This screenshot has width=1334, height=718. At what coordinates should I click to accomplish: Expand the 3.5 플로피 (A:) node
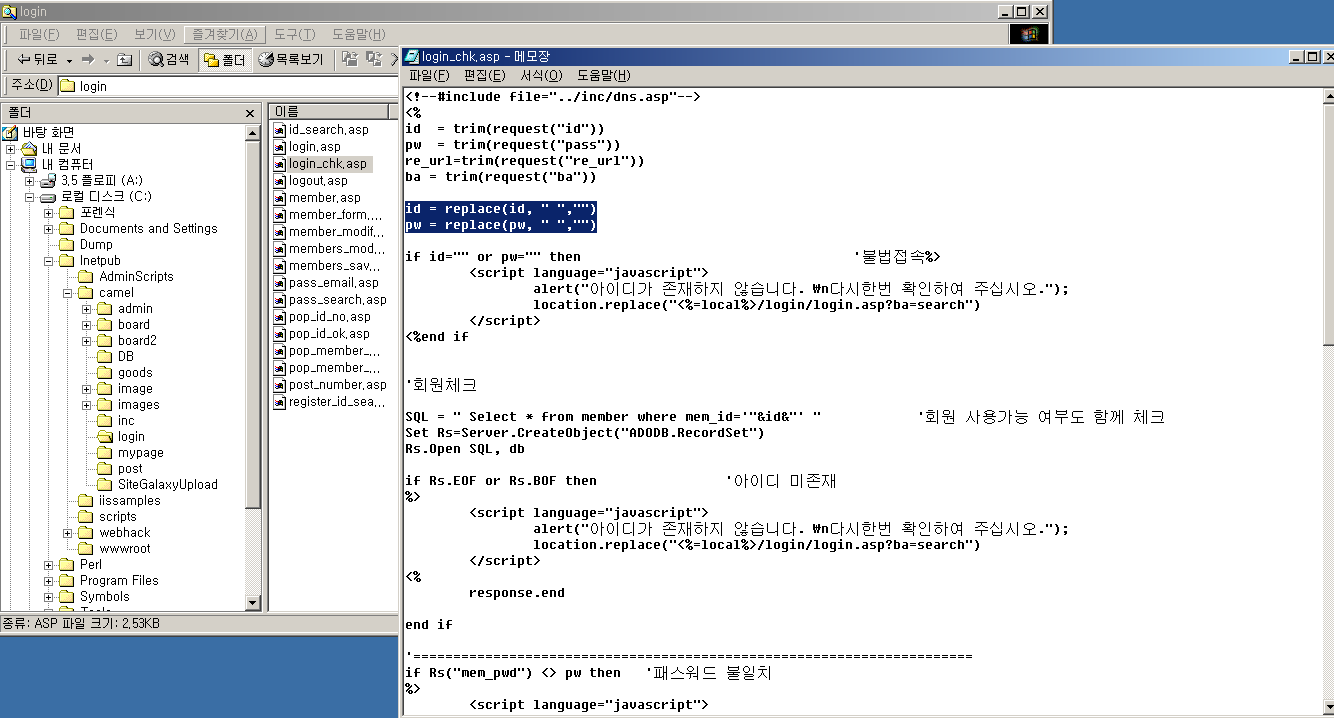click(x=30, y=180)
